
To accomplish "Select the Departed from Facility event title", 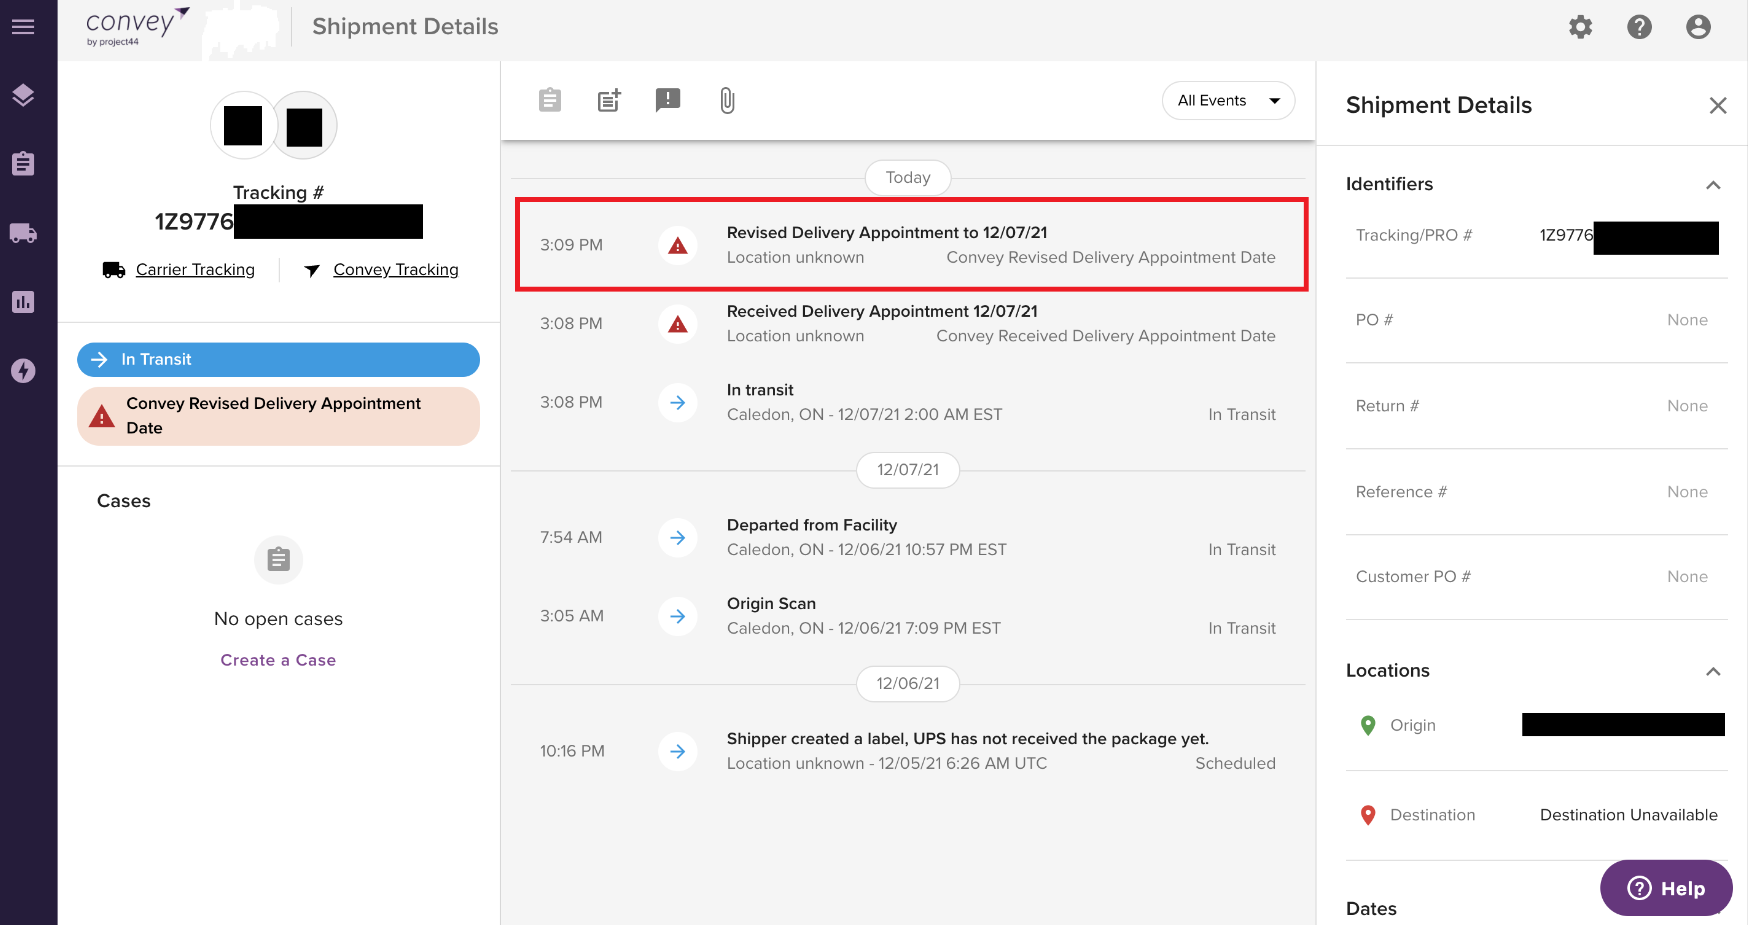I will [812, 525].
